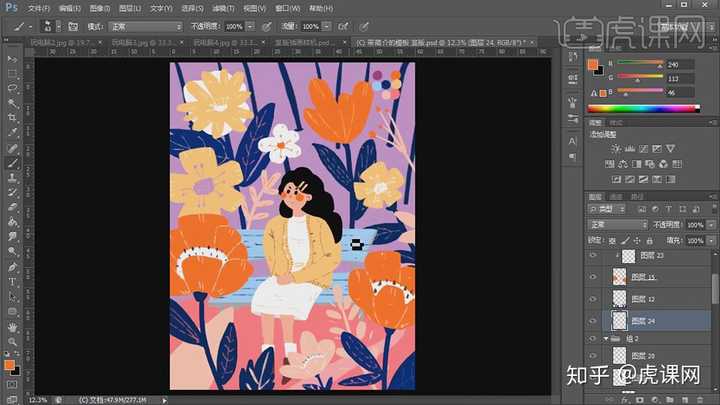Switch to the 通道 channels tab
Screen dimensions: 720x405
coord(616,197)
